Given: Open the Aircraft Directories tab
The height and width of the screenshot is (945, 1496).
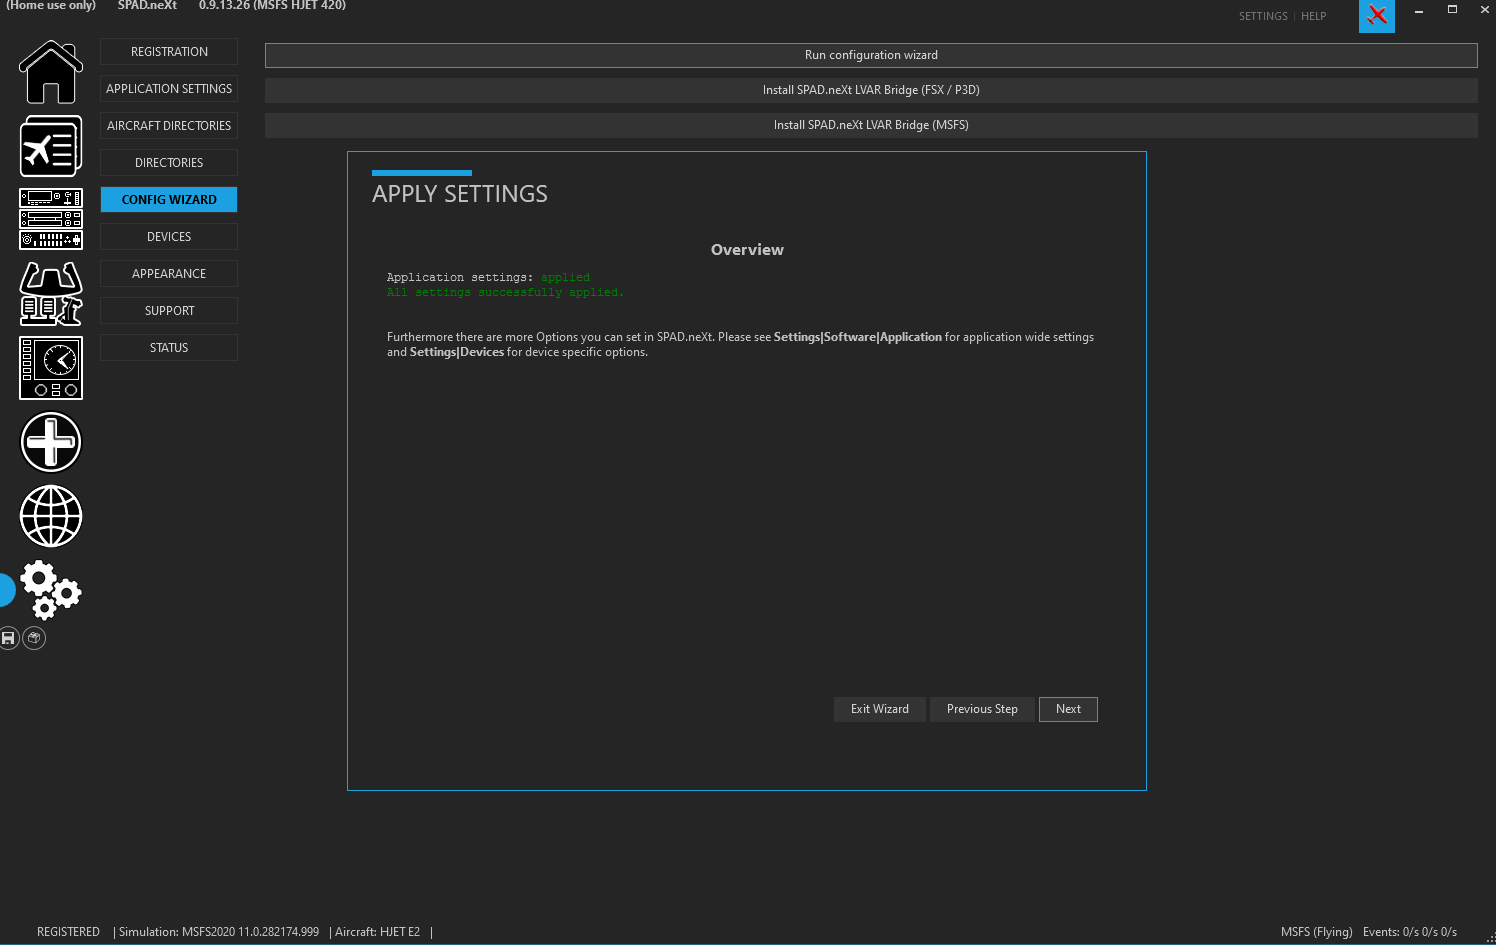Looking at the screenshot, I should (x=169, y=126).
